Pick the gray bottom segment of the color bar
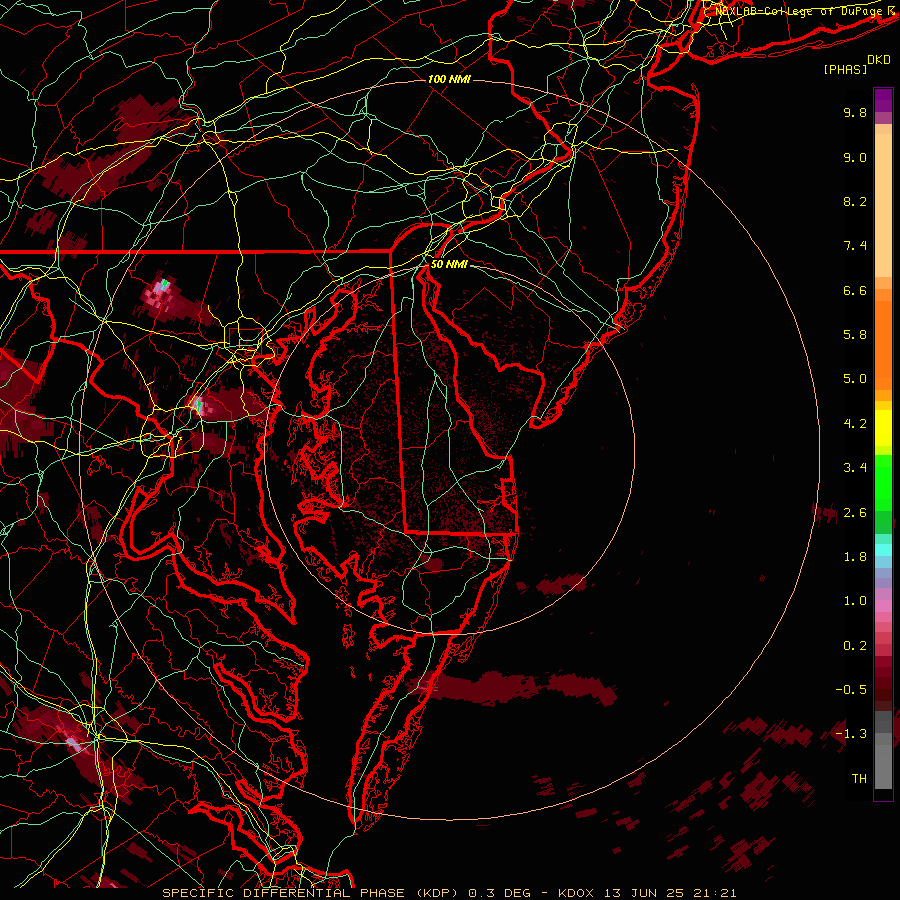The width and height of the screenshot is (900, 900). pyautogui.click(x=883, y=761)
